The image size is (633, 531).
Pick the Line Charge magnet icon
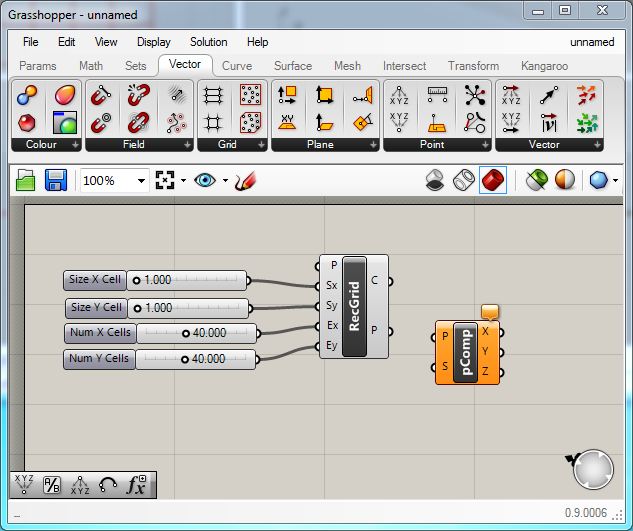[x=101, y=95]
